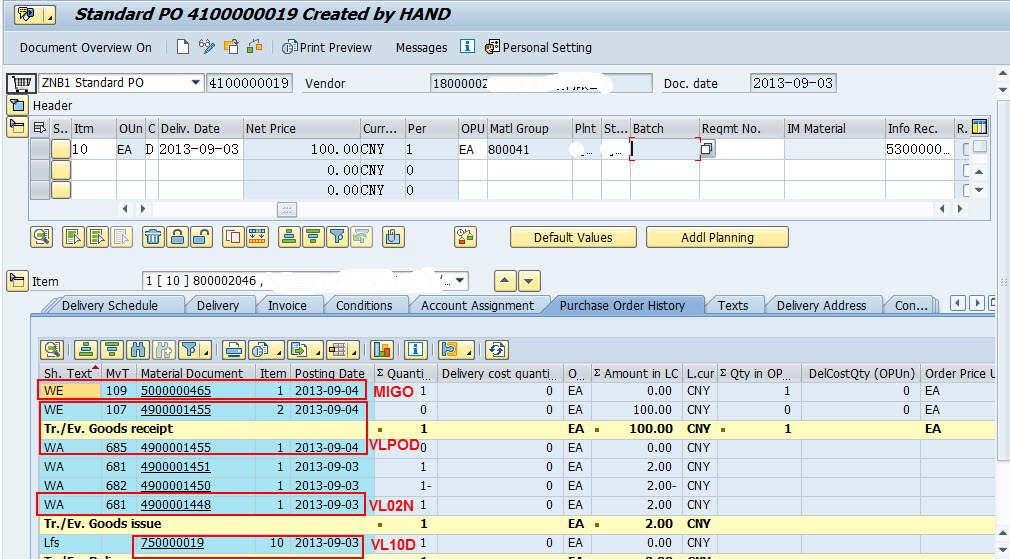This screenshot has width=1010, height=559.
Task: Click the Graphic chart icon in history toolbar
Action: (383, 350)
